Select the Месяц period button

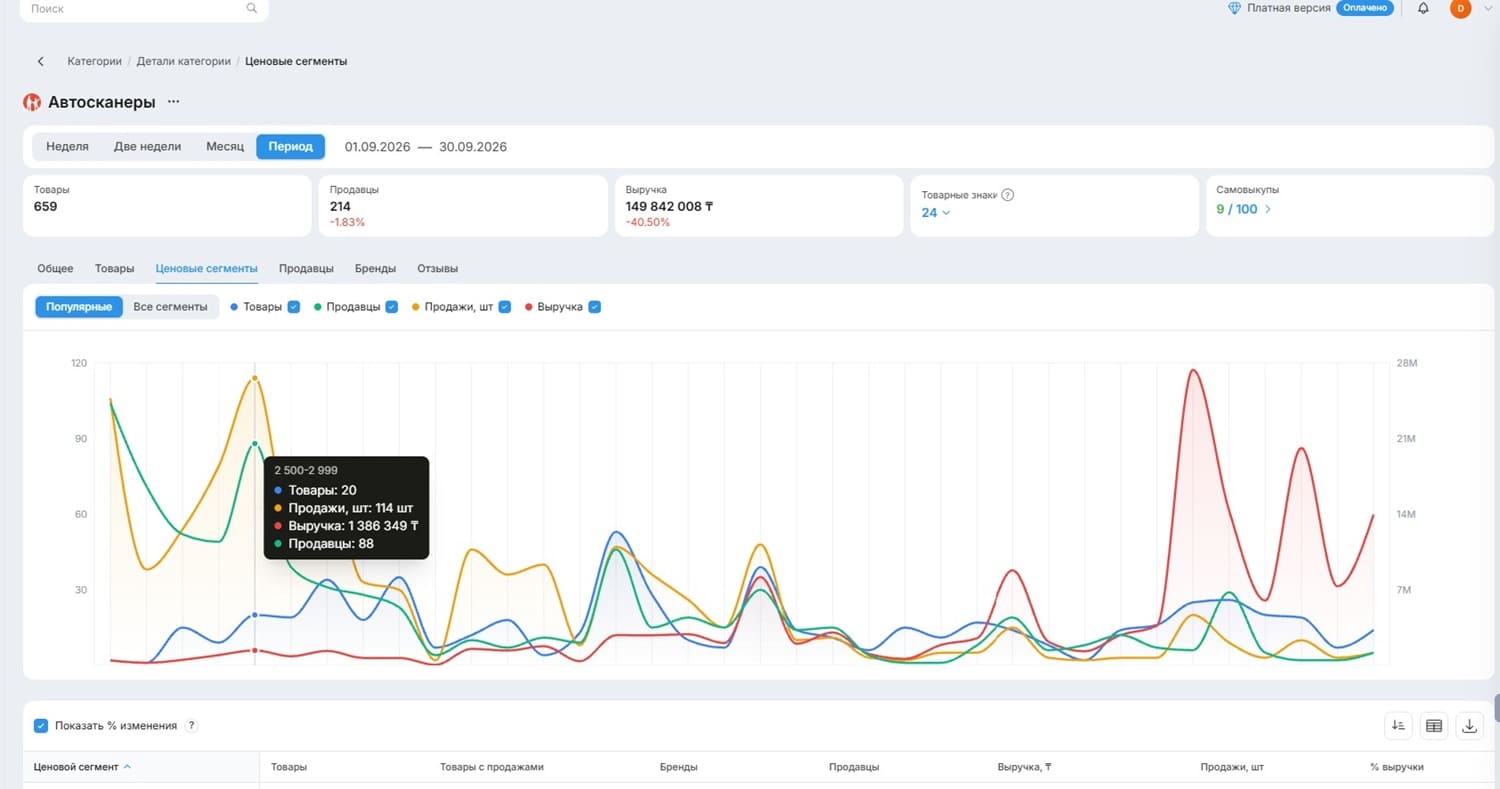[x=225, y=147]
